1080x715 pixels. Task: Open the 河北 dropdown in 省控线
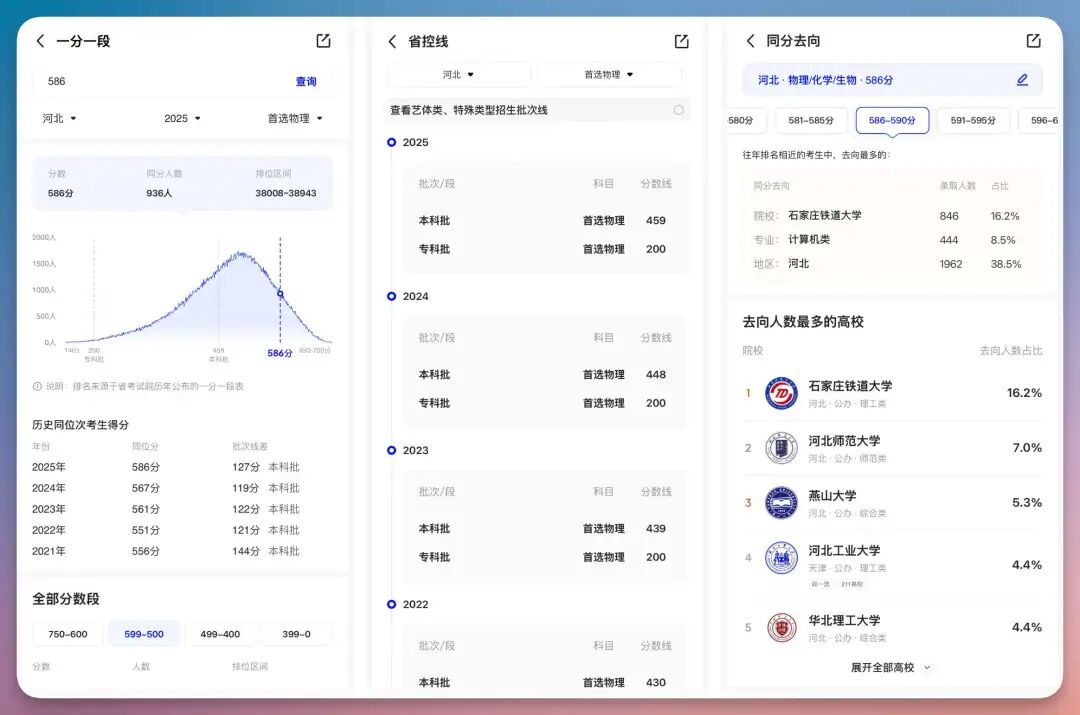click(x=458, y=74)
